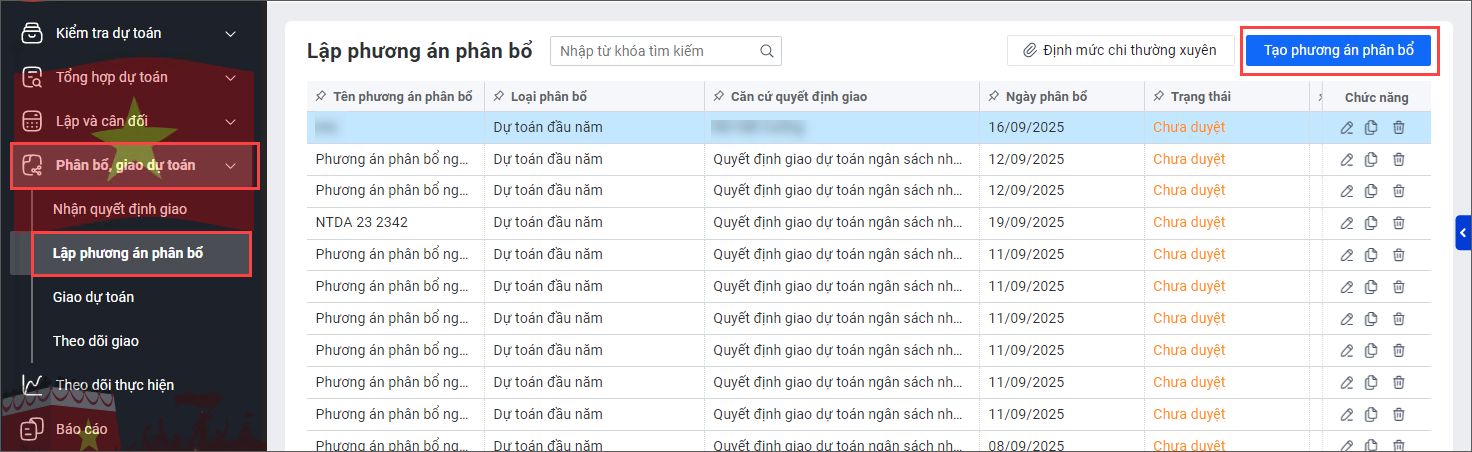Open Nhận quyết định giao submenu item
Viewport: 1472px width, 452px height.
click(120, 209)
